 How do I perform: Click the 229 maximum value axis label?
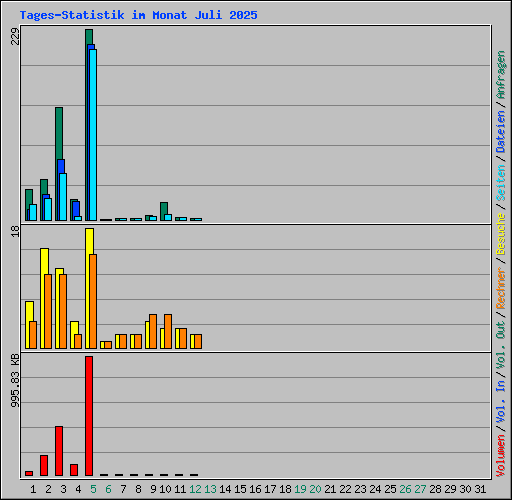tap(15, 36)
